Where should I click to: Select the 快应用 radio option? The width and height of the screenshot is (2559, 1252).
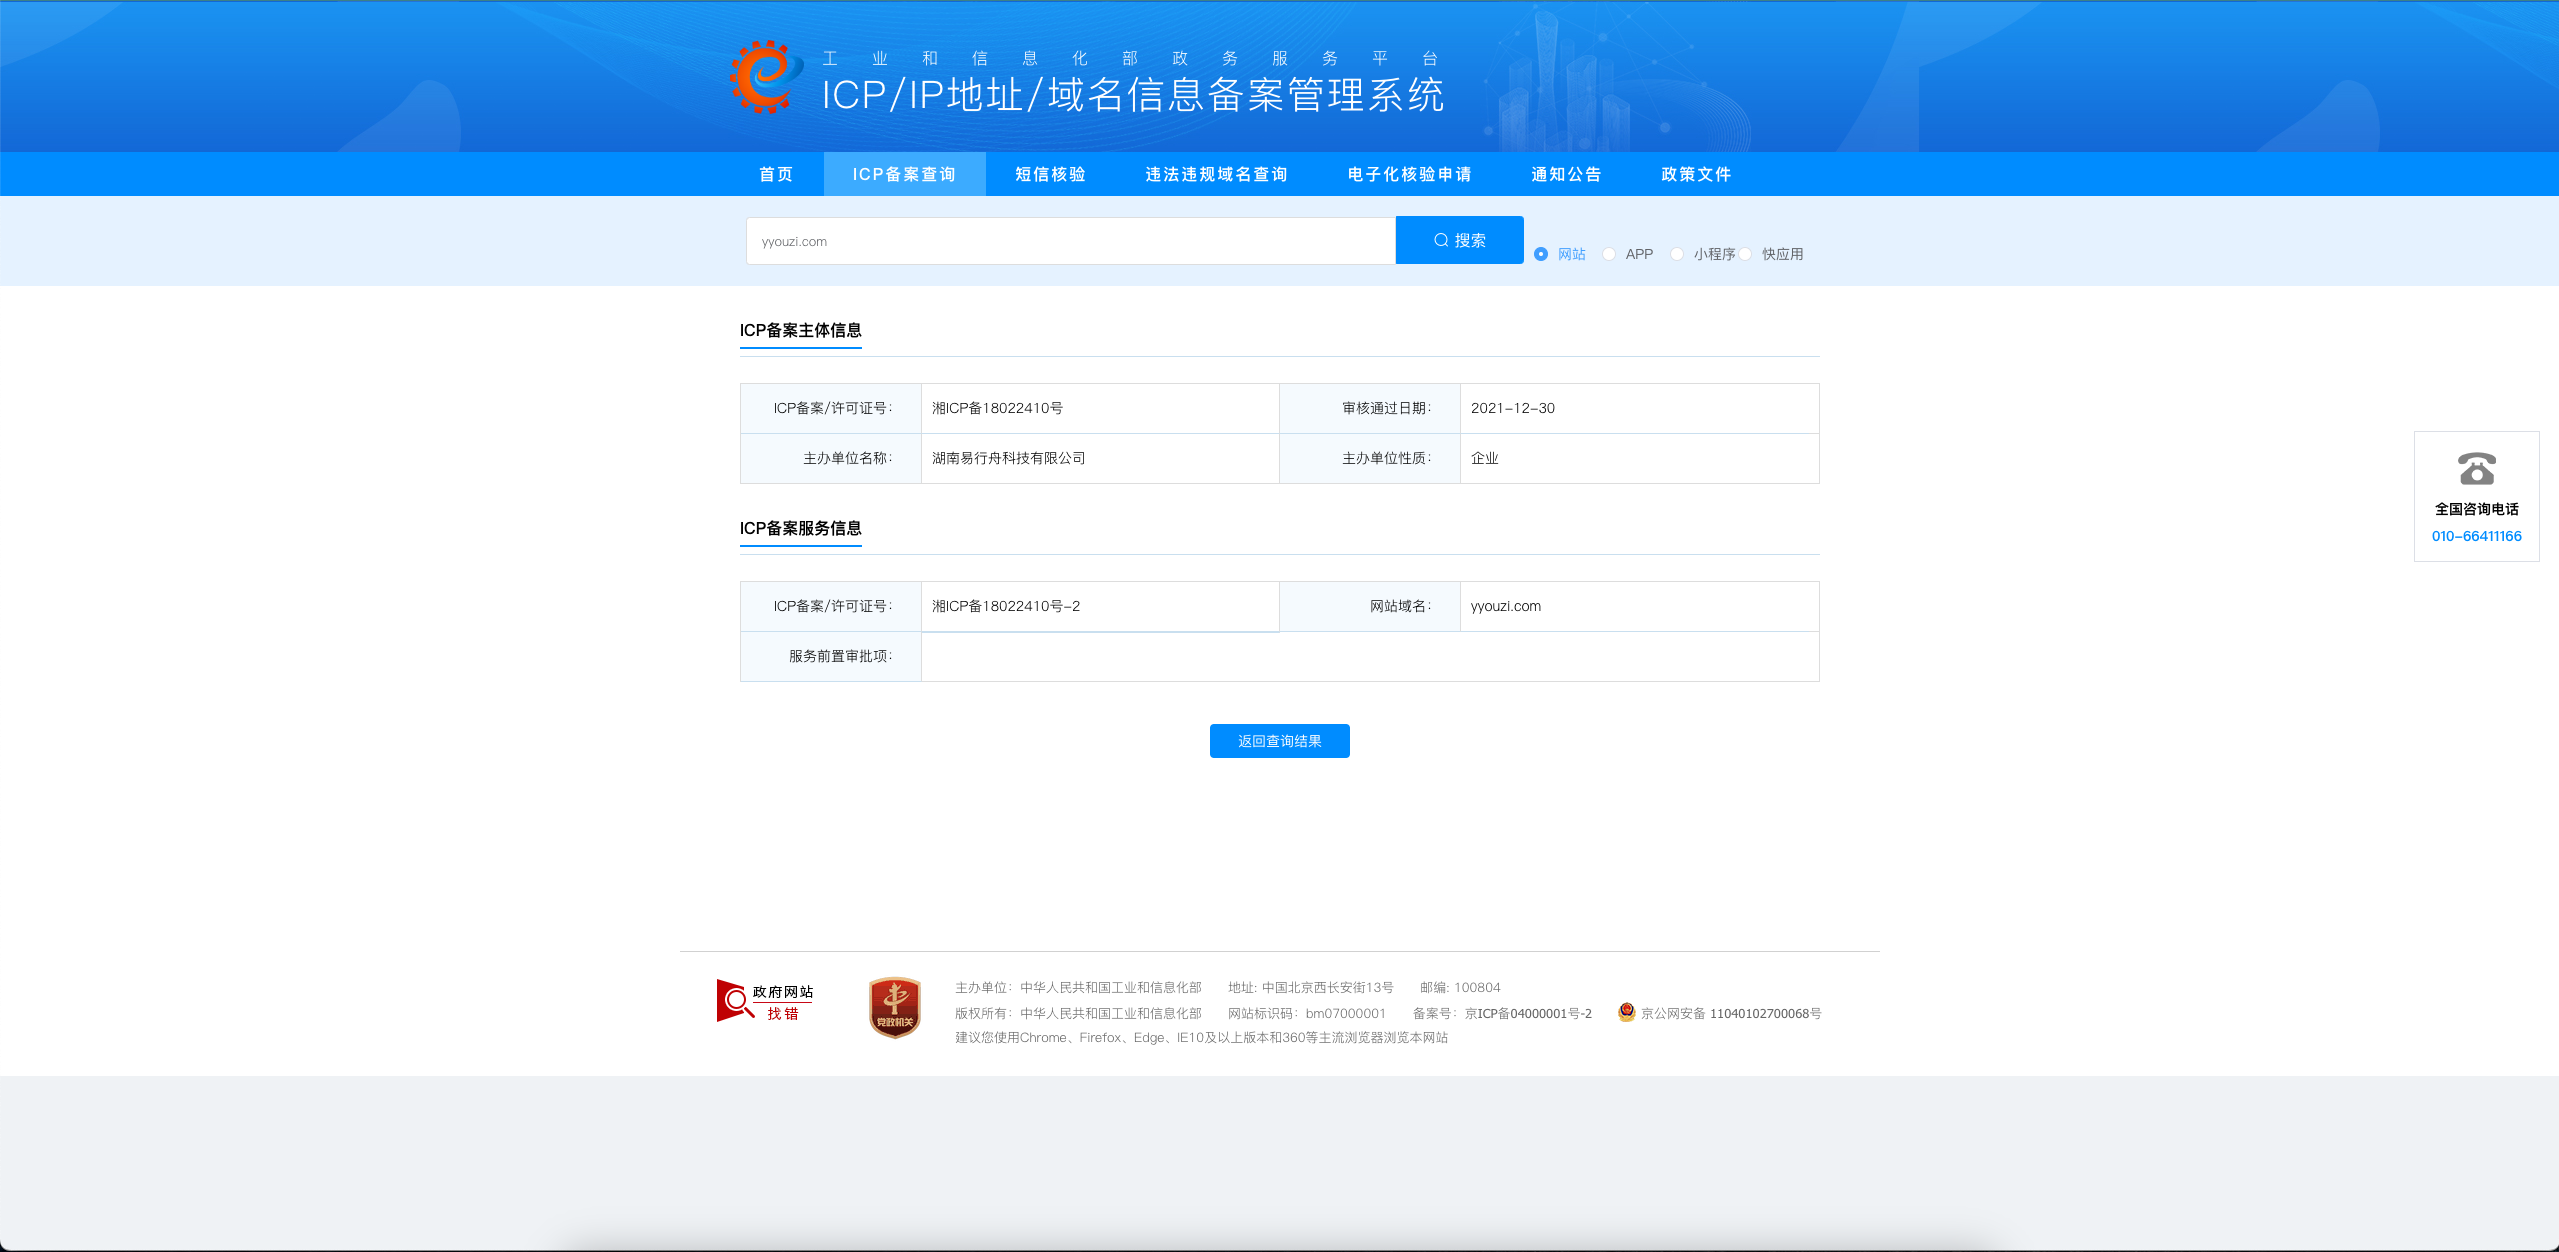1745,254
